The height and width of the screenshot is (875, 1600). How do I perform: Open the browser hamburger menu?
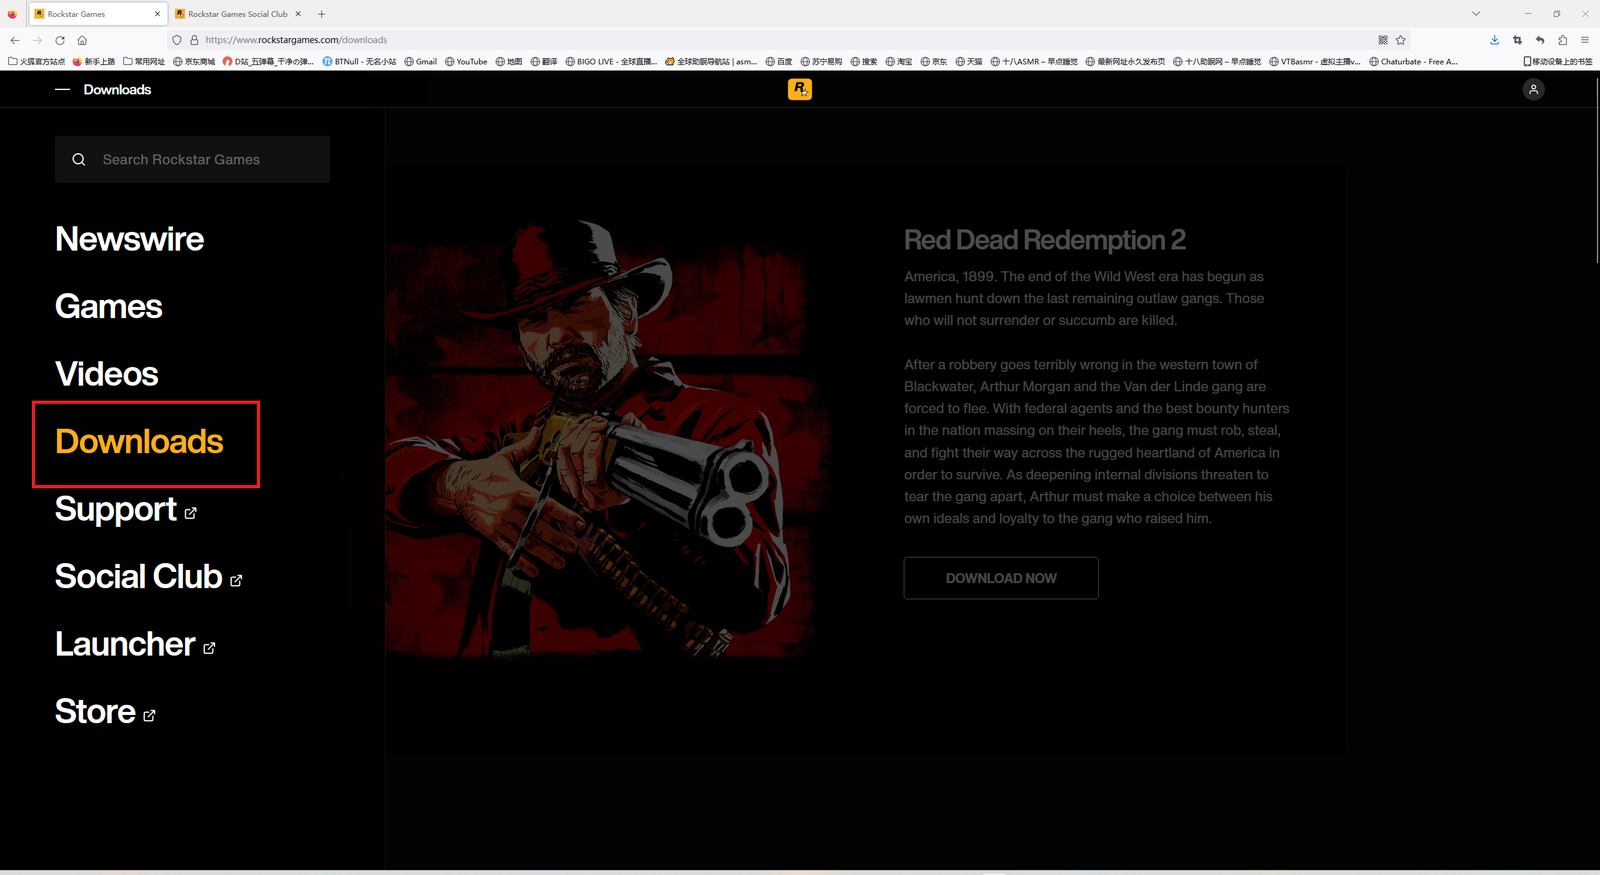[1585, 40]
